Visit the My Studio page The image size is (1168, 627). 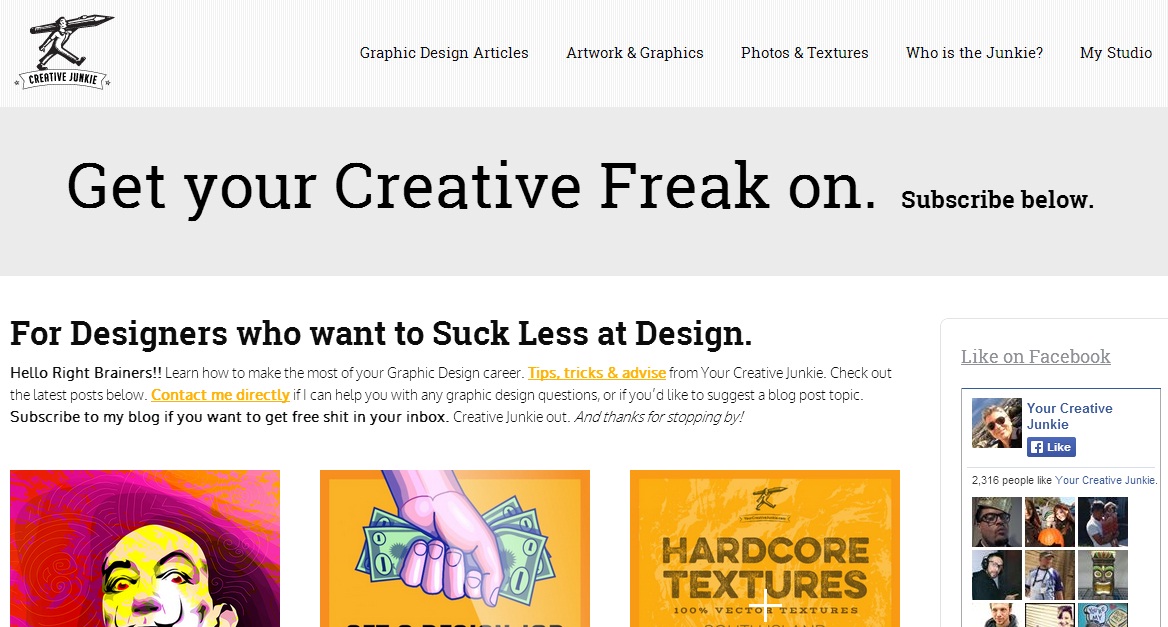click(1116, 53)
